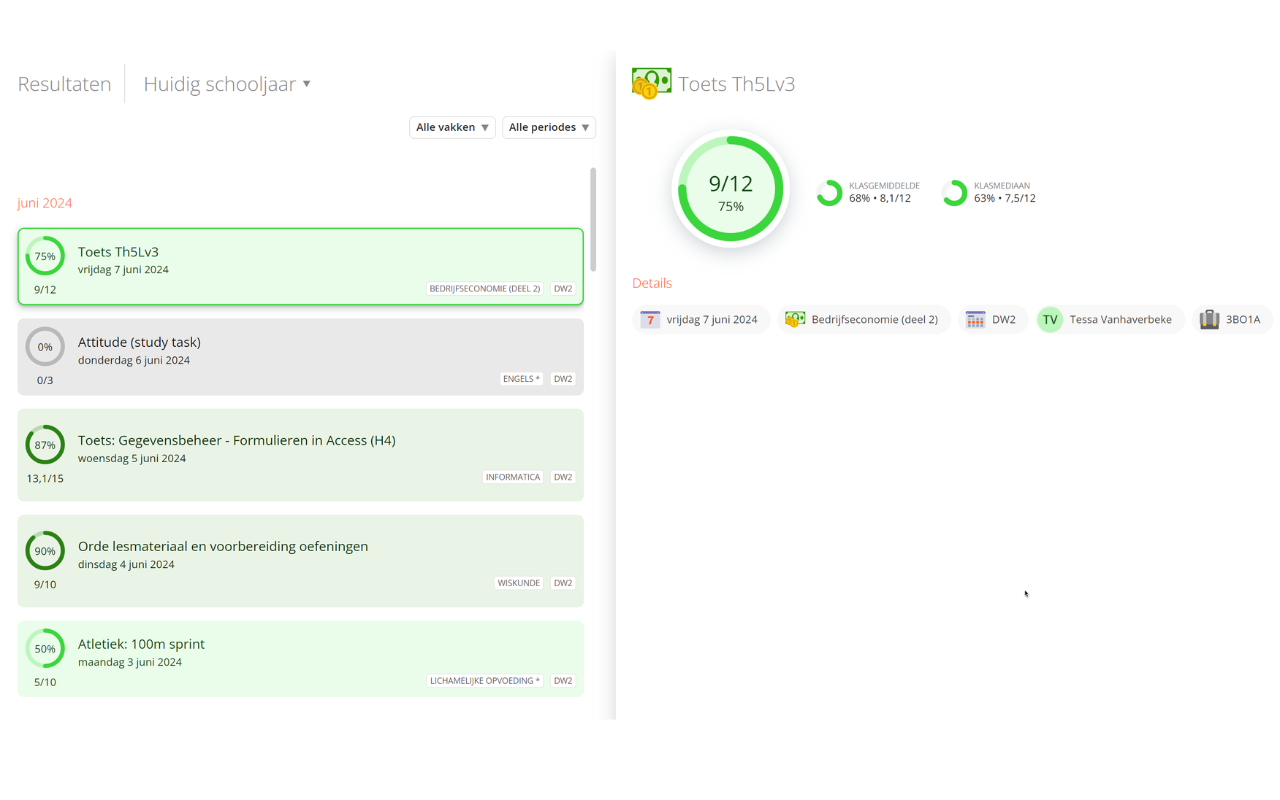Click the money icon next to Toets Th5Lv3 title
Screen dimensions: 1280x800
point(649,84)
